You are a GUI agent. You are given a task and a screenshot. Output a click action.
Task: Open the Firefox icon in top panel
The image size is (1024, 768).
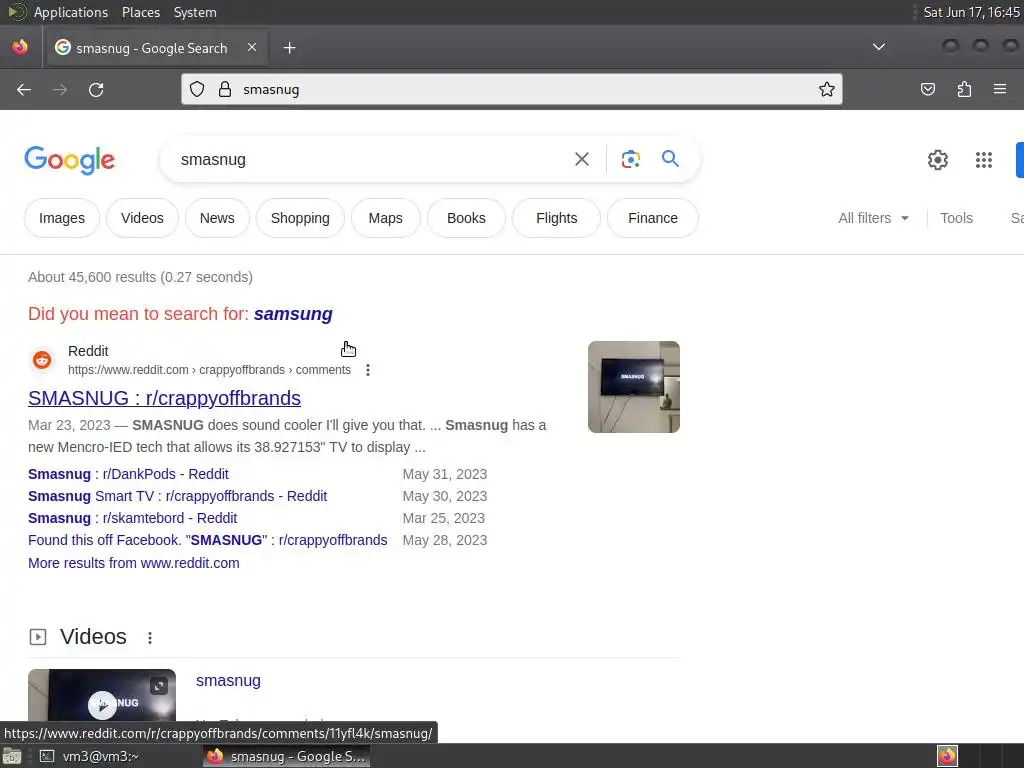click(20, 47)
